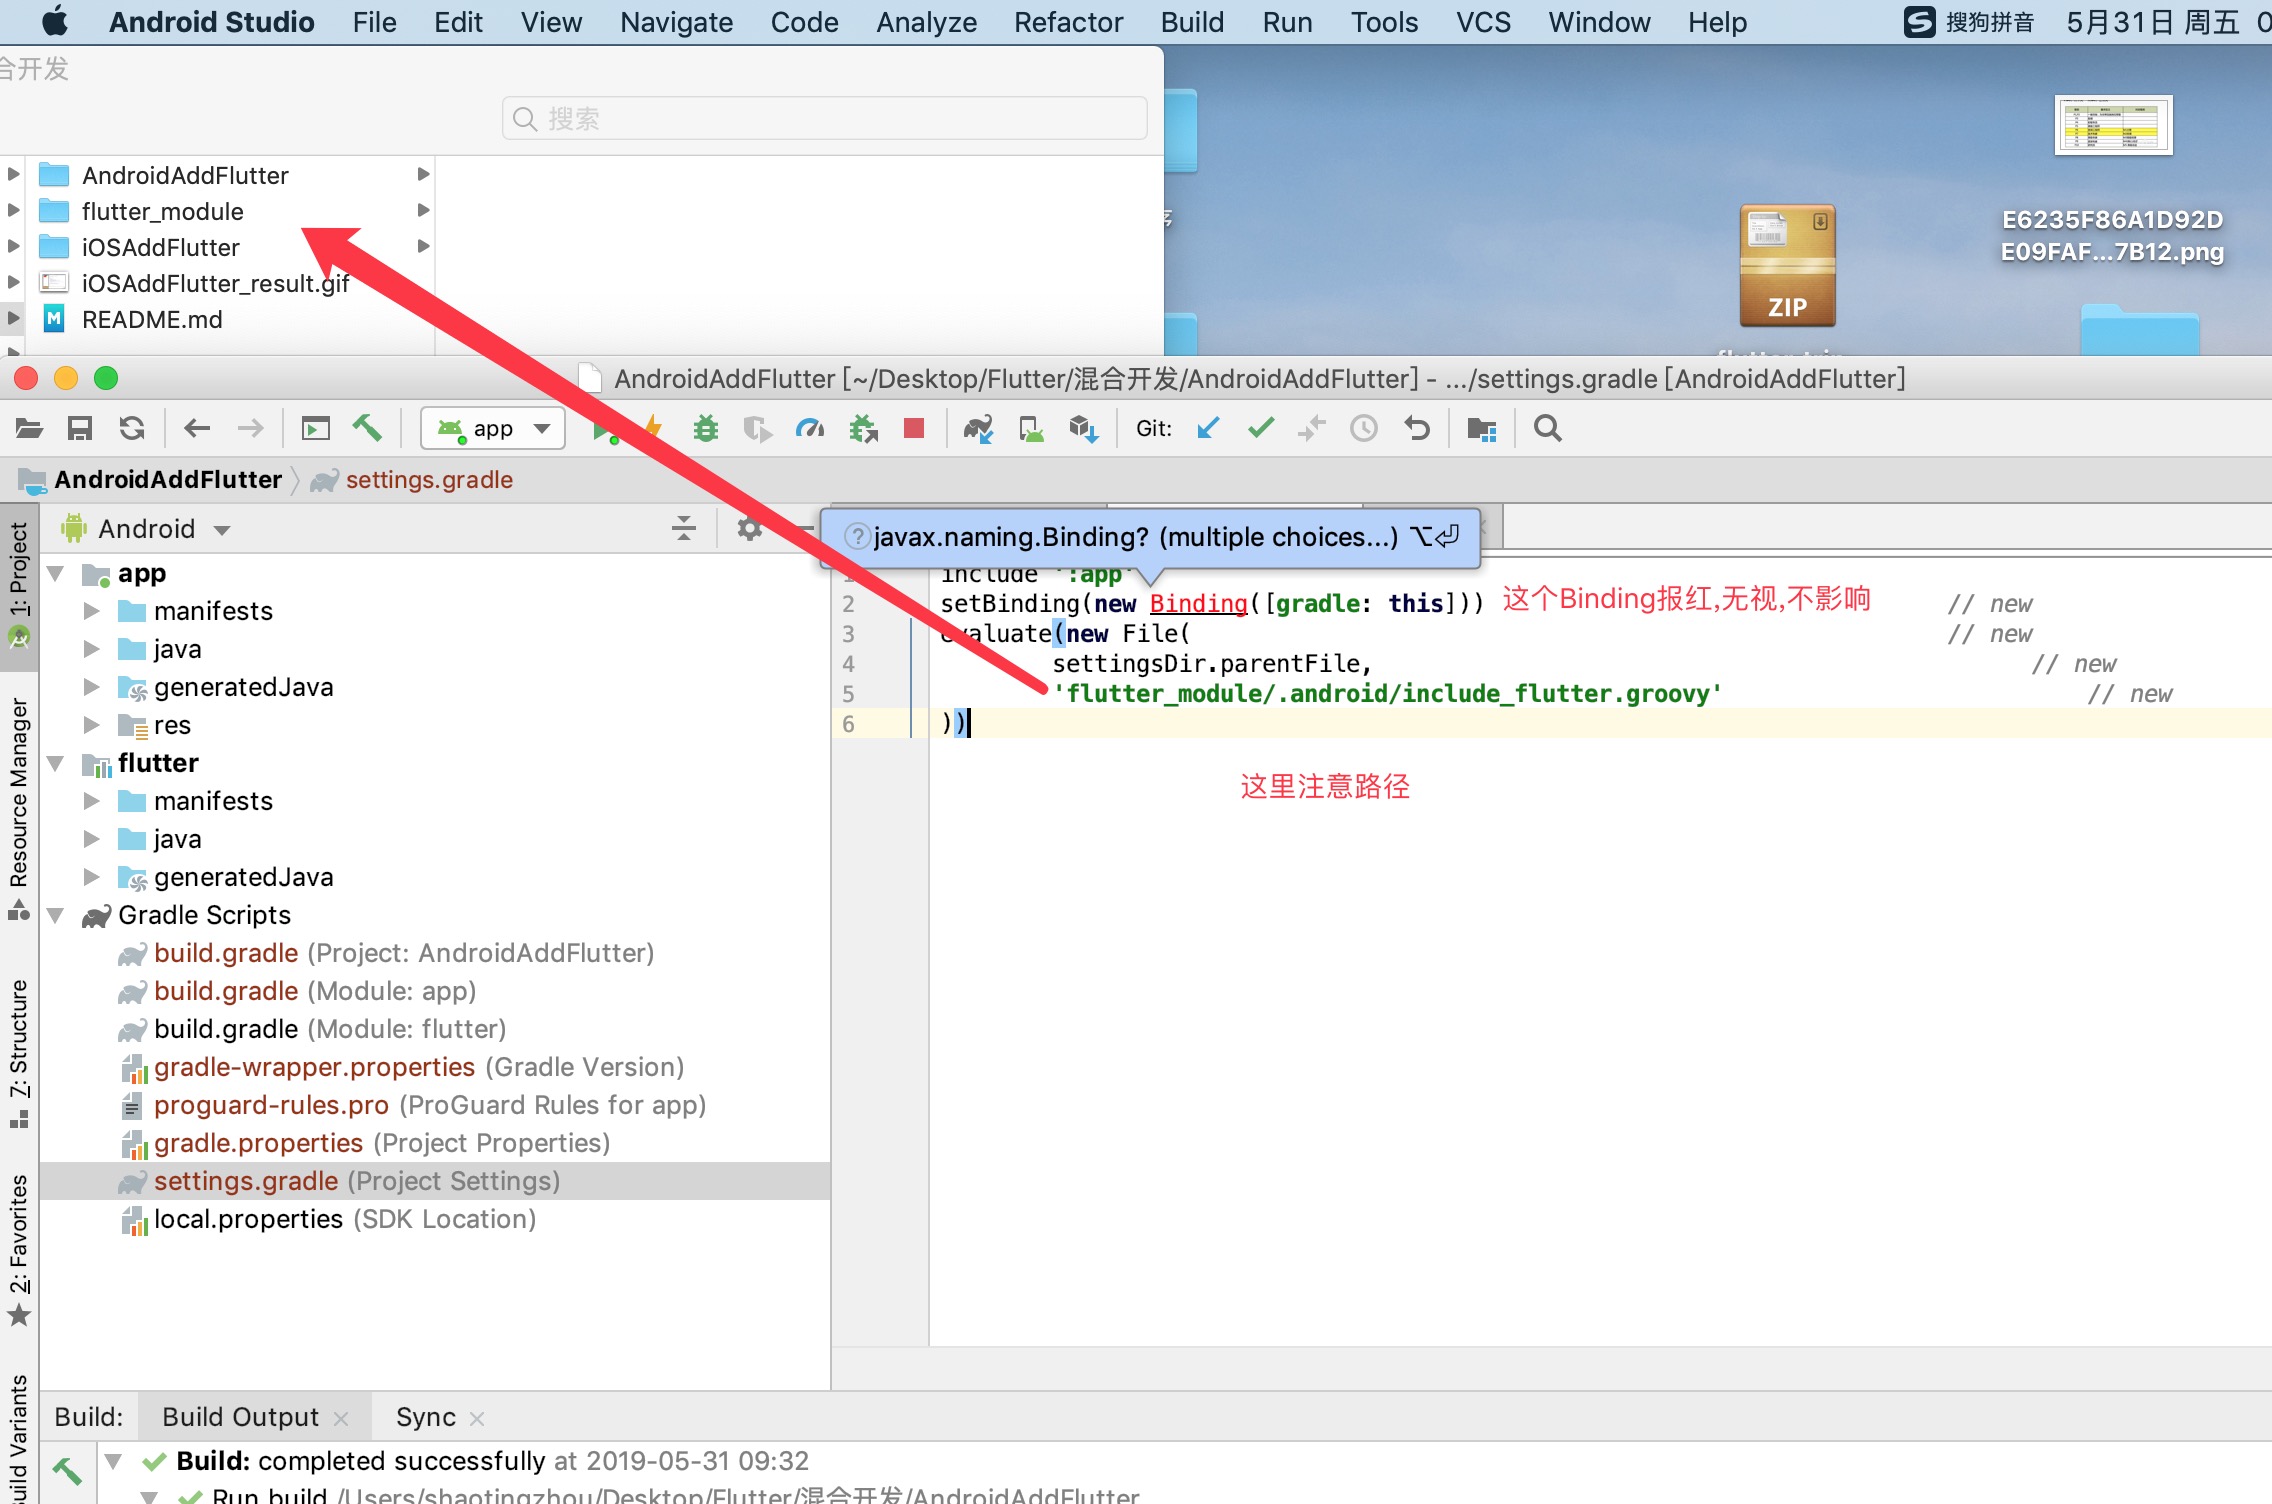Expand the app manifests folder
The image size is (2272, 1504).
tap(92, 611)
